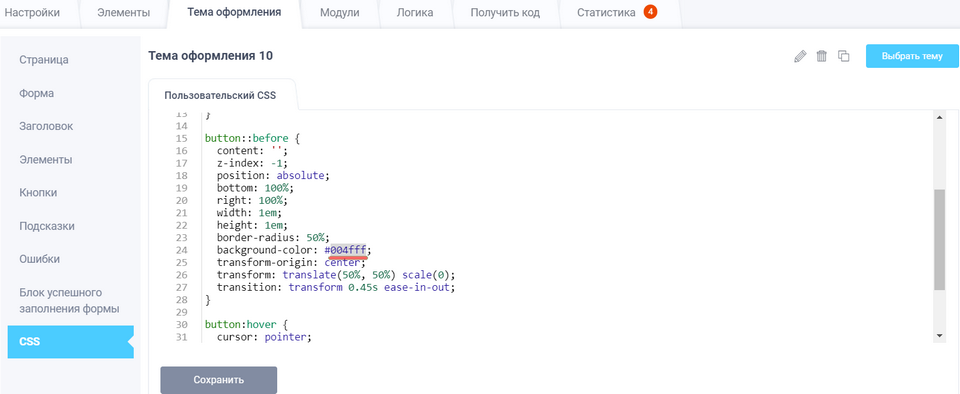Open Подсказки sidebar item
The image size is (960, 394).
coord(47,226)
